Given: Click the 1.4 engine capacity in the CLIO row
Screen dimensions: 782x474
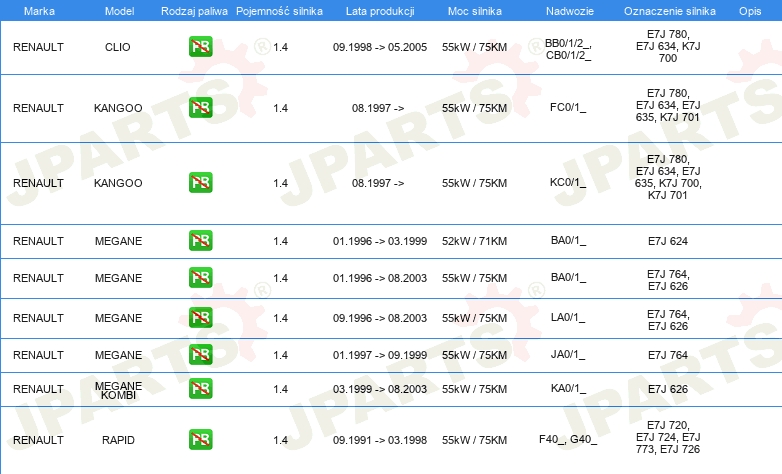Looking at the screenshot, I should 280,47.
